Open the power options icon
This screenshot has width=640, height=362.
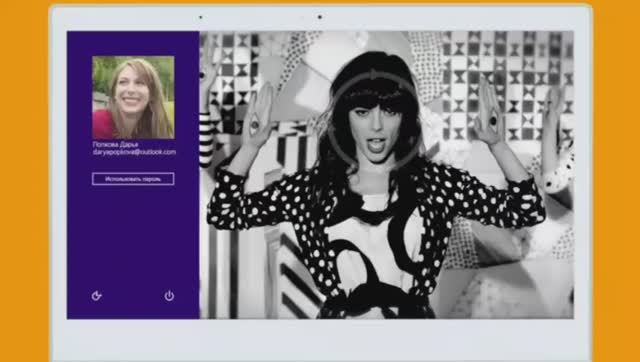pos(169,296)
